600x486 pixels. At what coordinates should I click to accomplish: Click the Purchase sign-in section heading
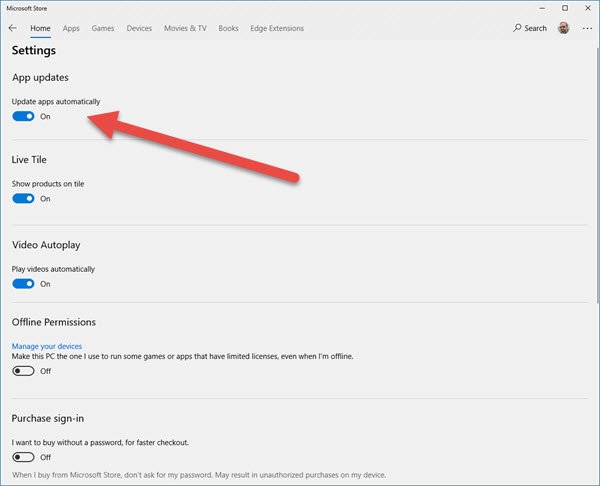48,418
